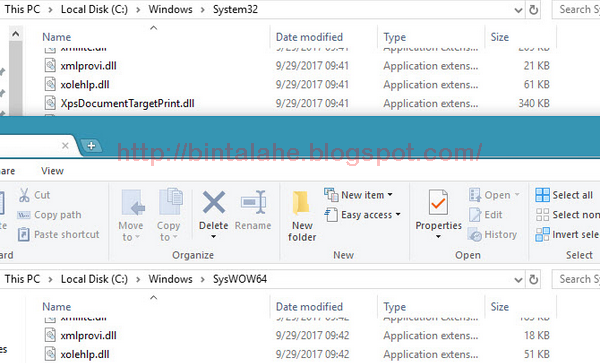
Task: Click Windows breadcrumb in System32 address bar
Action: click(171, 10)
